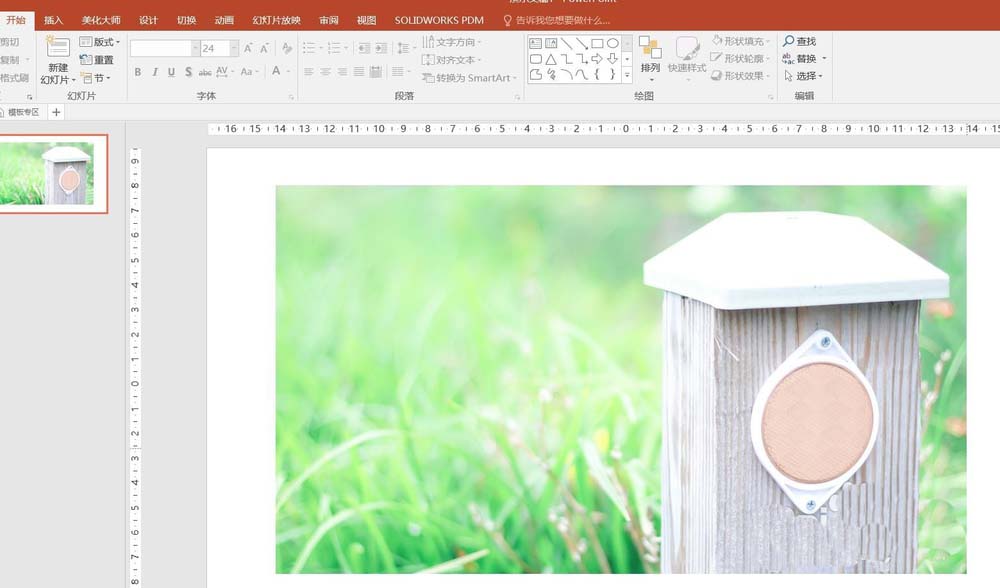This screenshot has height=588, width=1000.
Task: Click the Reset (重置) button
Action: [96, 60]
